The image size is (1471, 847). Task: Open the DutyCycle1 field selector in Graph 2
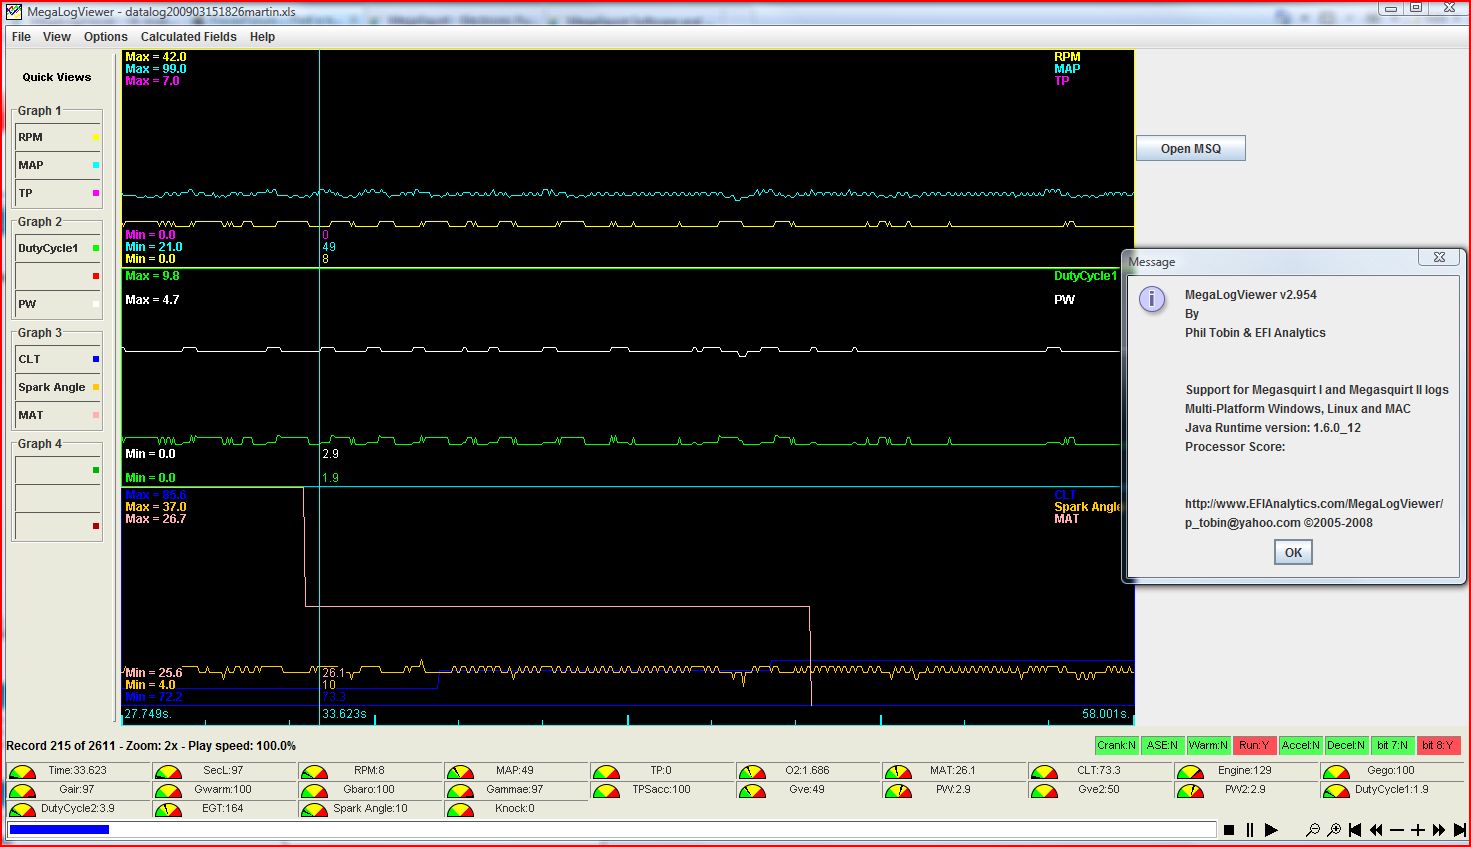pos(58,248)
